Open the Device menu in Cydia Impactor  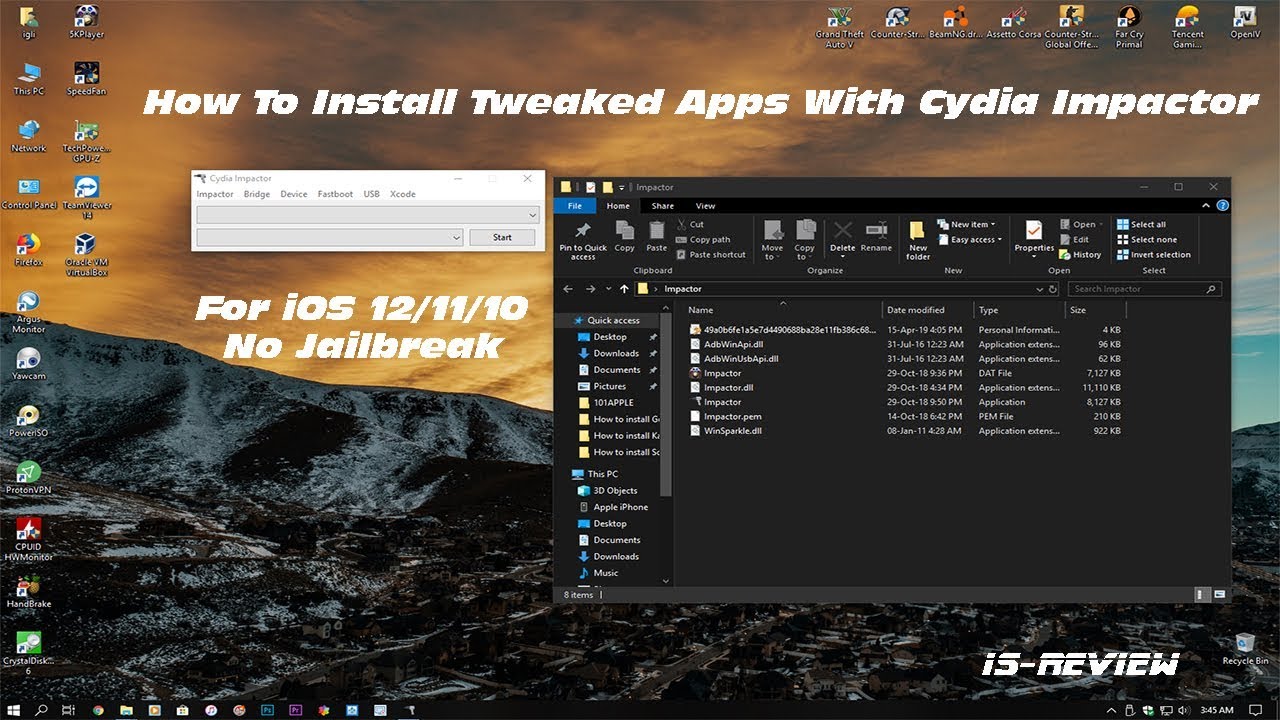[x=294, y=194]
